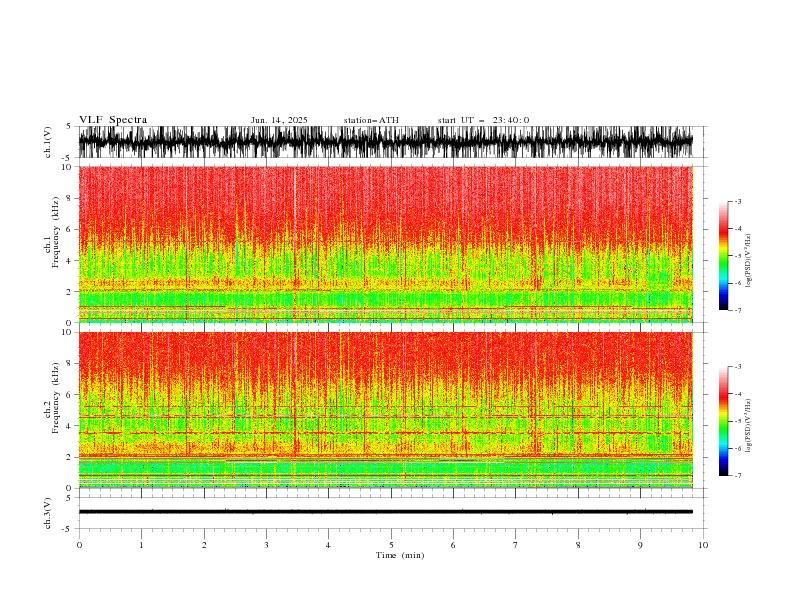Click the ch.1 spectrogram "8" kHz tick label
792x612 pixels.
coord(70,198)
